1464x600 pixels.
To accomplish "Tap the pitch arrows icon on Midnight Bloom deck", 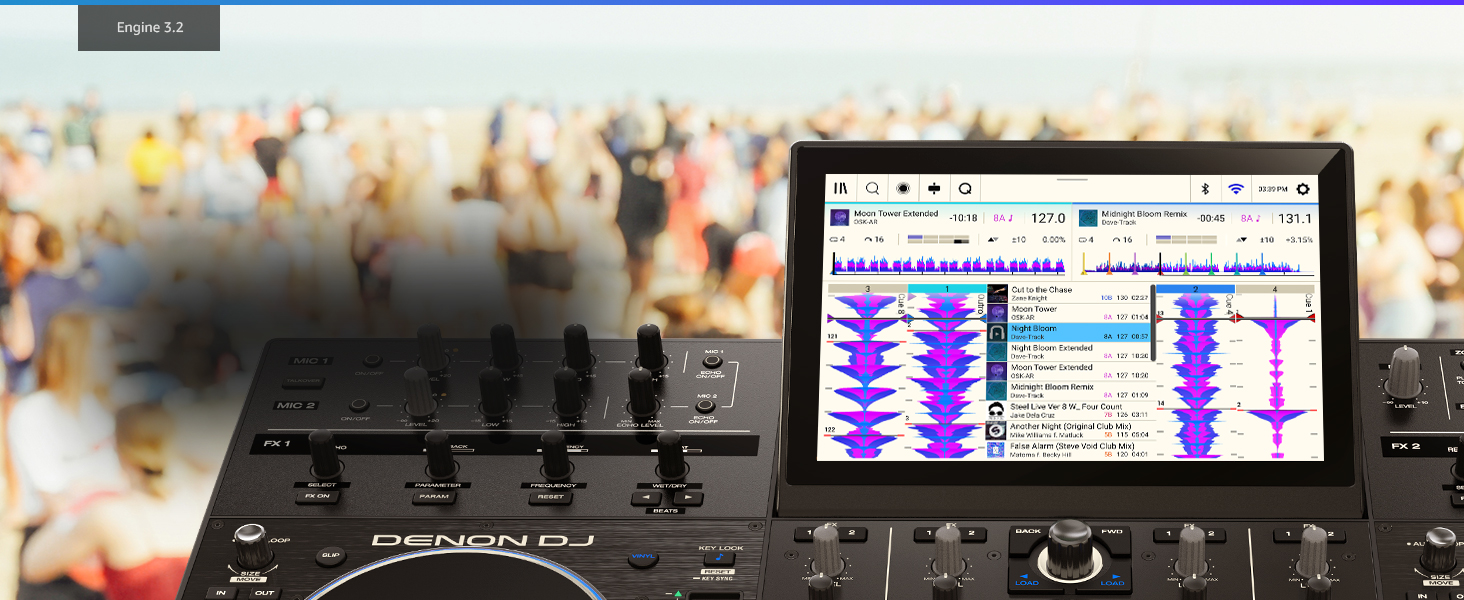I will 1240,240.
